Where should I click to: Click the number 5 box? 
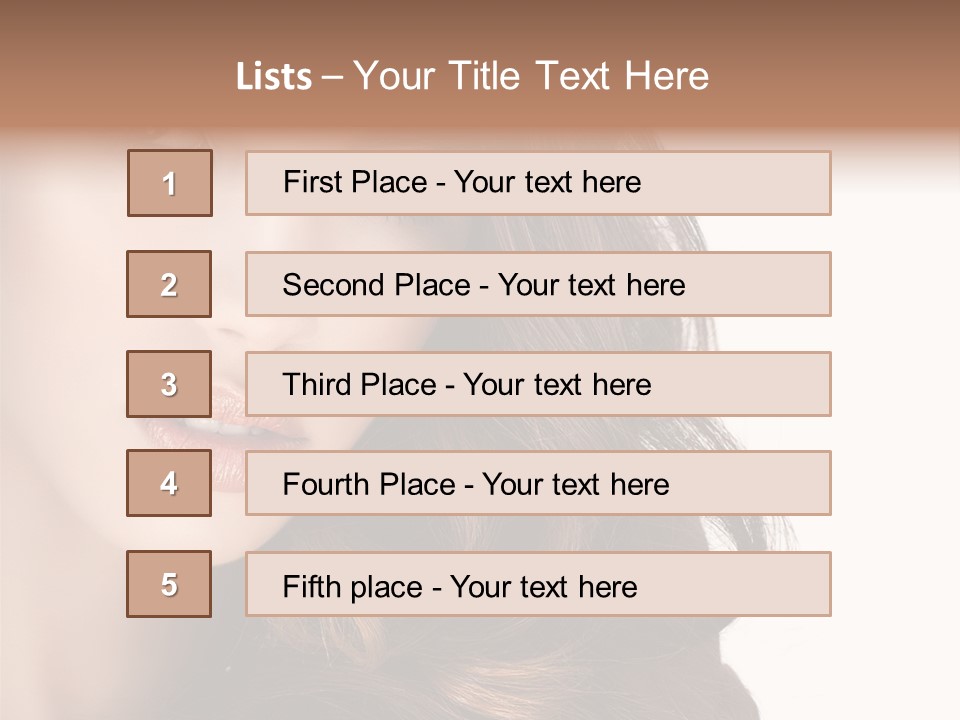click(169, 584)
